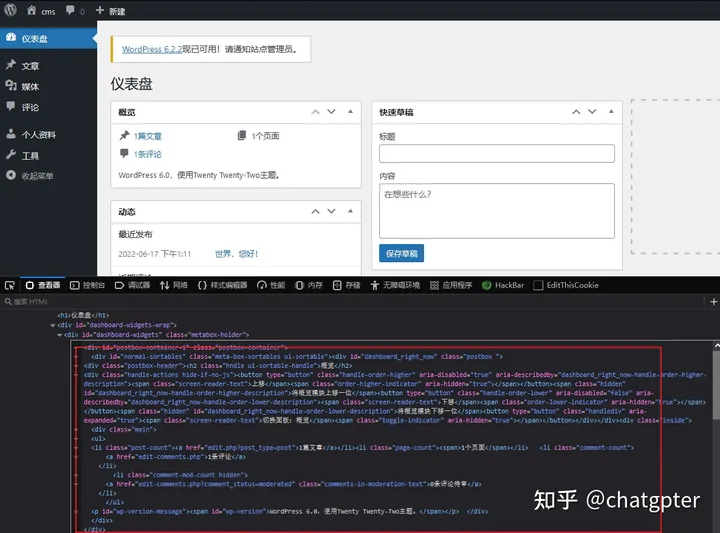This screenshot has width=720, height=533.
Task: Open 评论 comments menu item
Action: click(30, 107)
